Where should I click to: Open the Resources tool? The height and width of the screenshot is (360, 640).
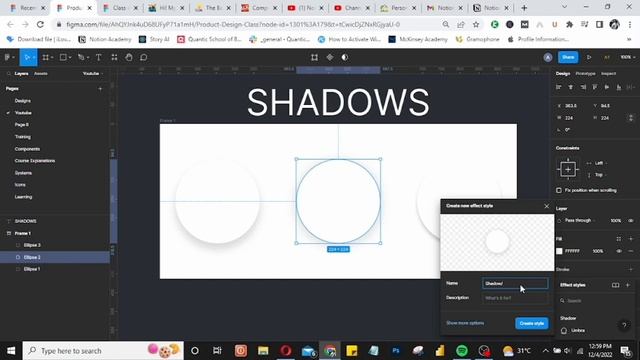tap(114, 58)
